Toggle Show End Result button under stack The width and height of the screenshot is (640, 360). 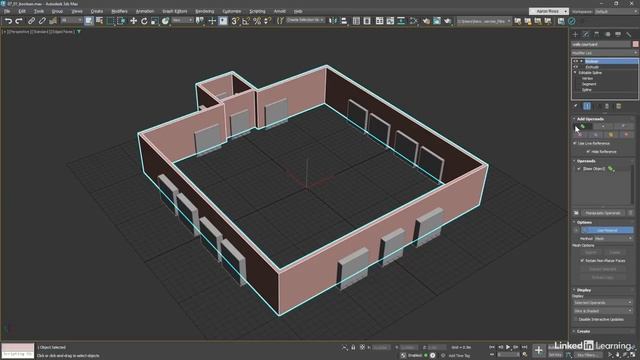pos(587,106)
